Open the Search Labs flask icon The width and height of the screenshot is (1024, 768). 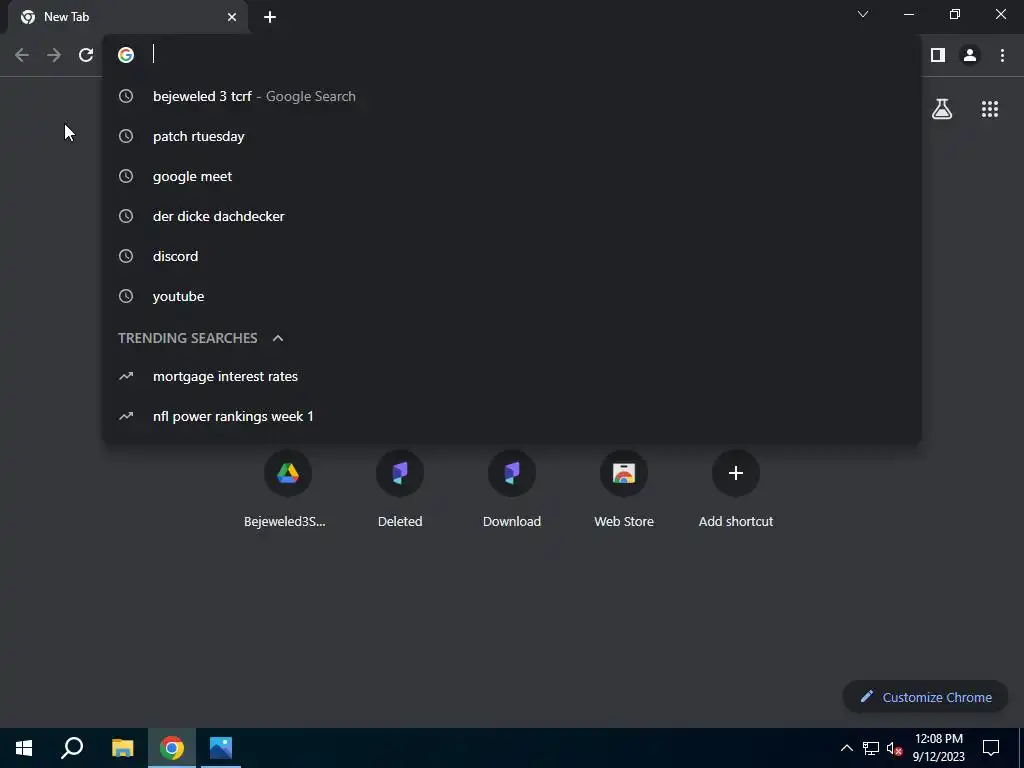coord(942,109)
